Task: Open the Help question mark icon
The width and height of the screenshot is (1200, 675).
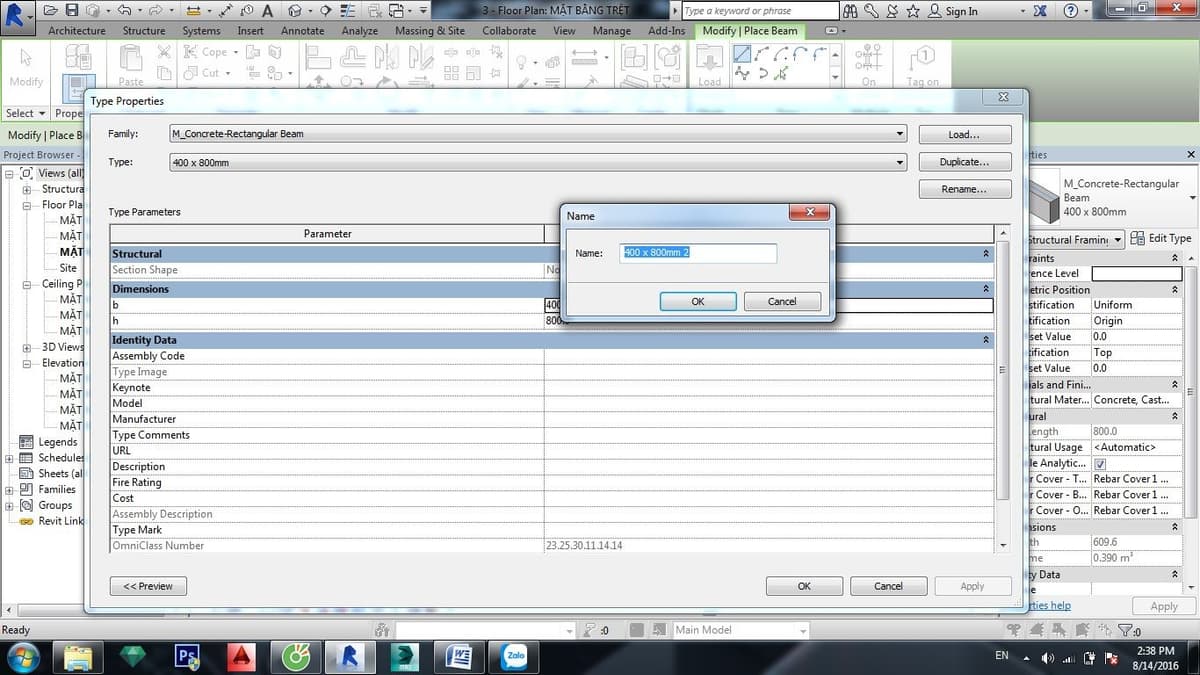Action: [1071, 11]
